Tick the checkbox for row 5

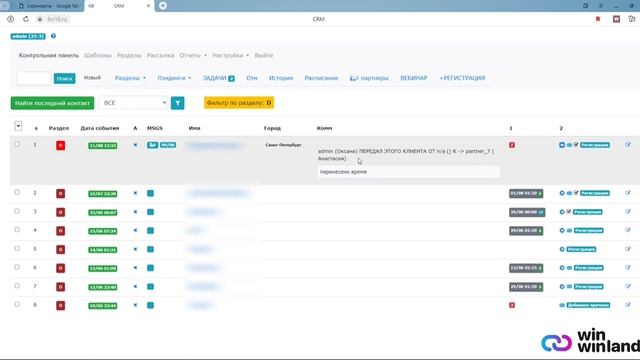point(17,248)
